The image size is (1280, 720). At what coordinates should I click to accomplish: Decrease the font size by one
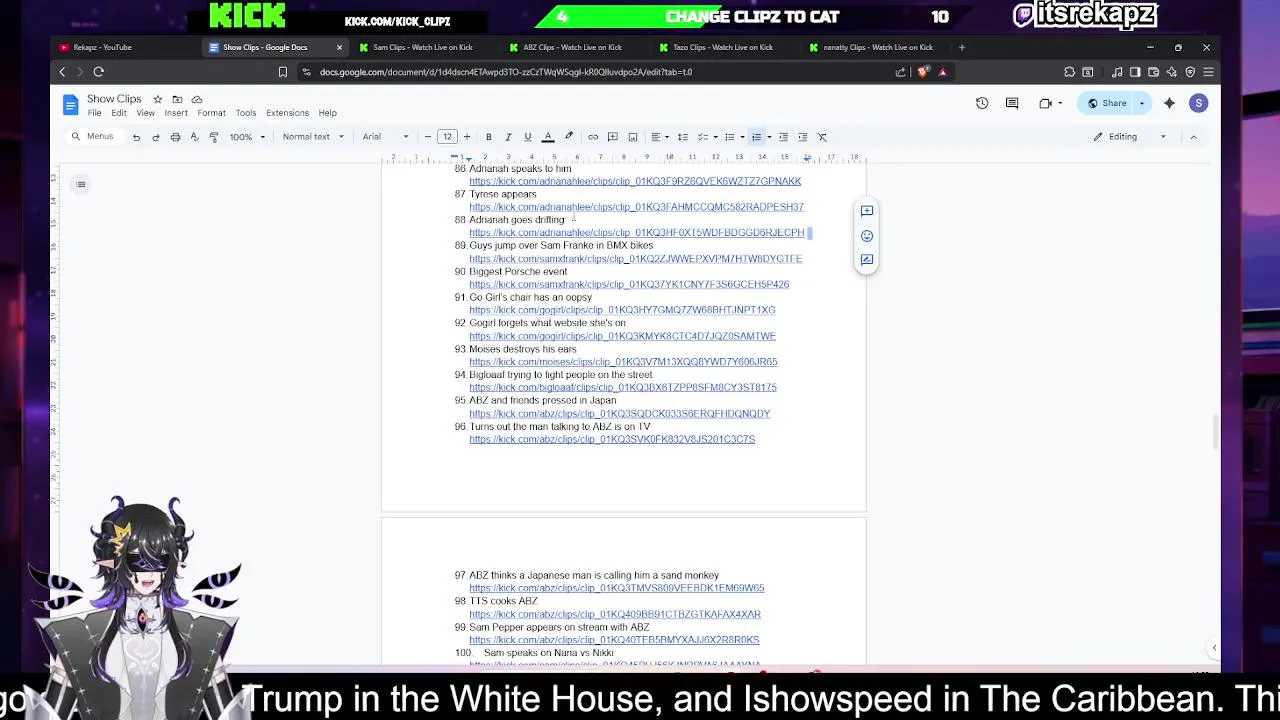click(428, 137)
